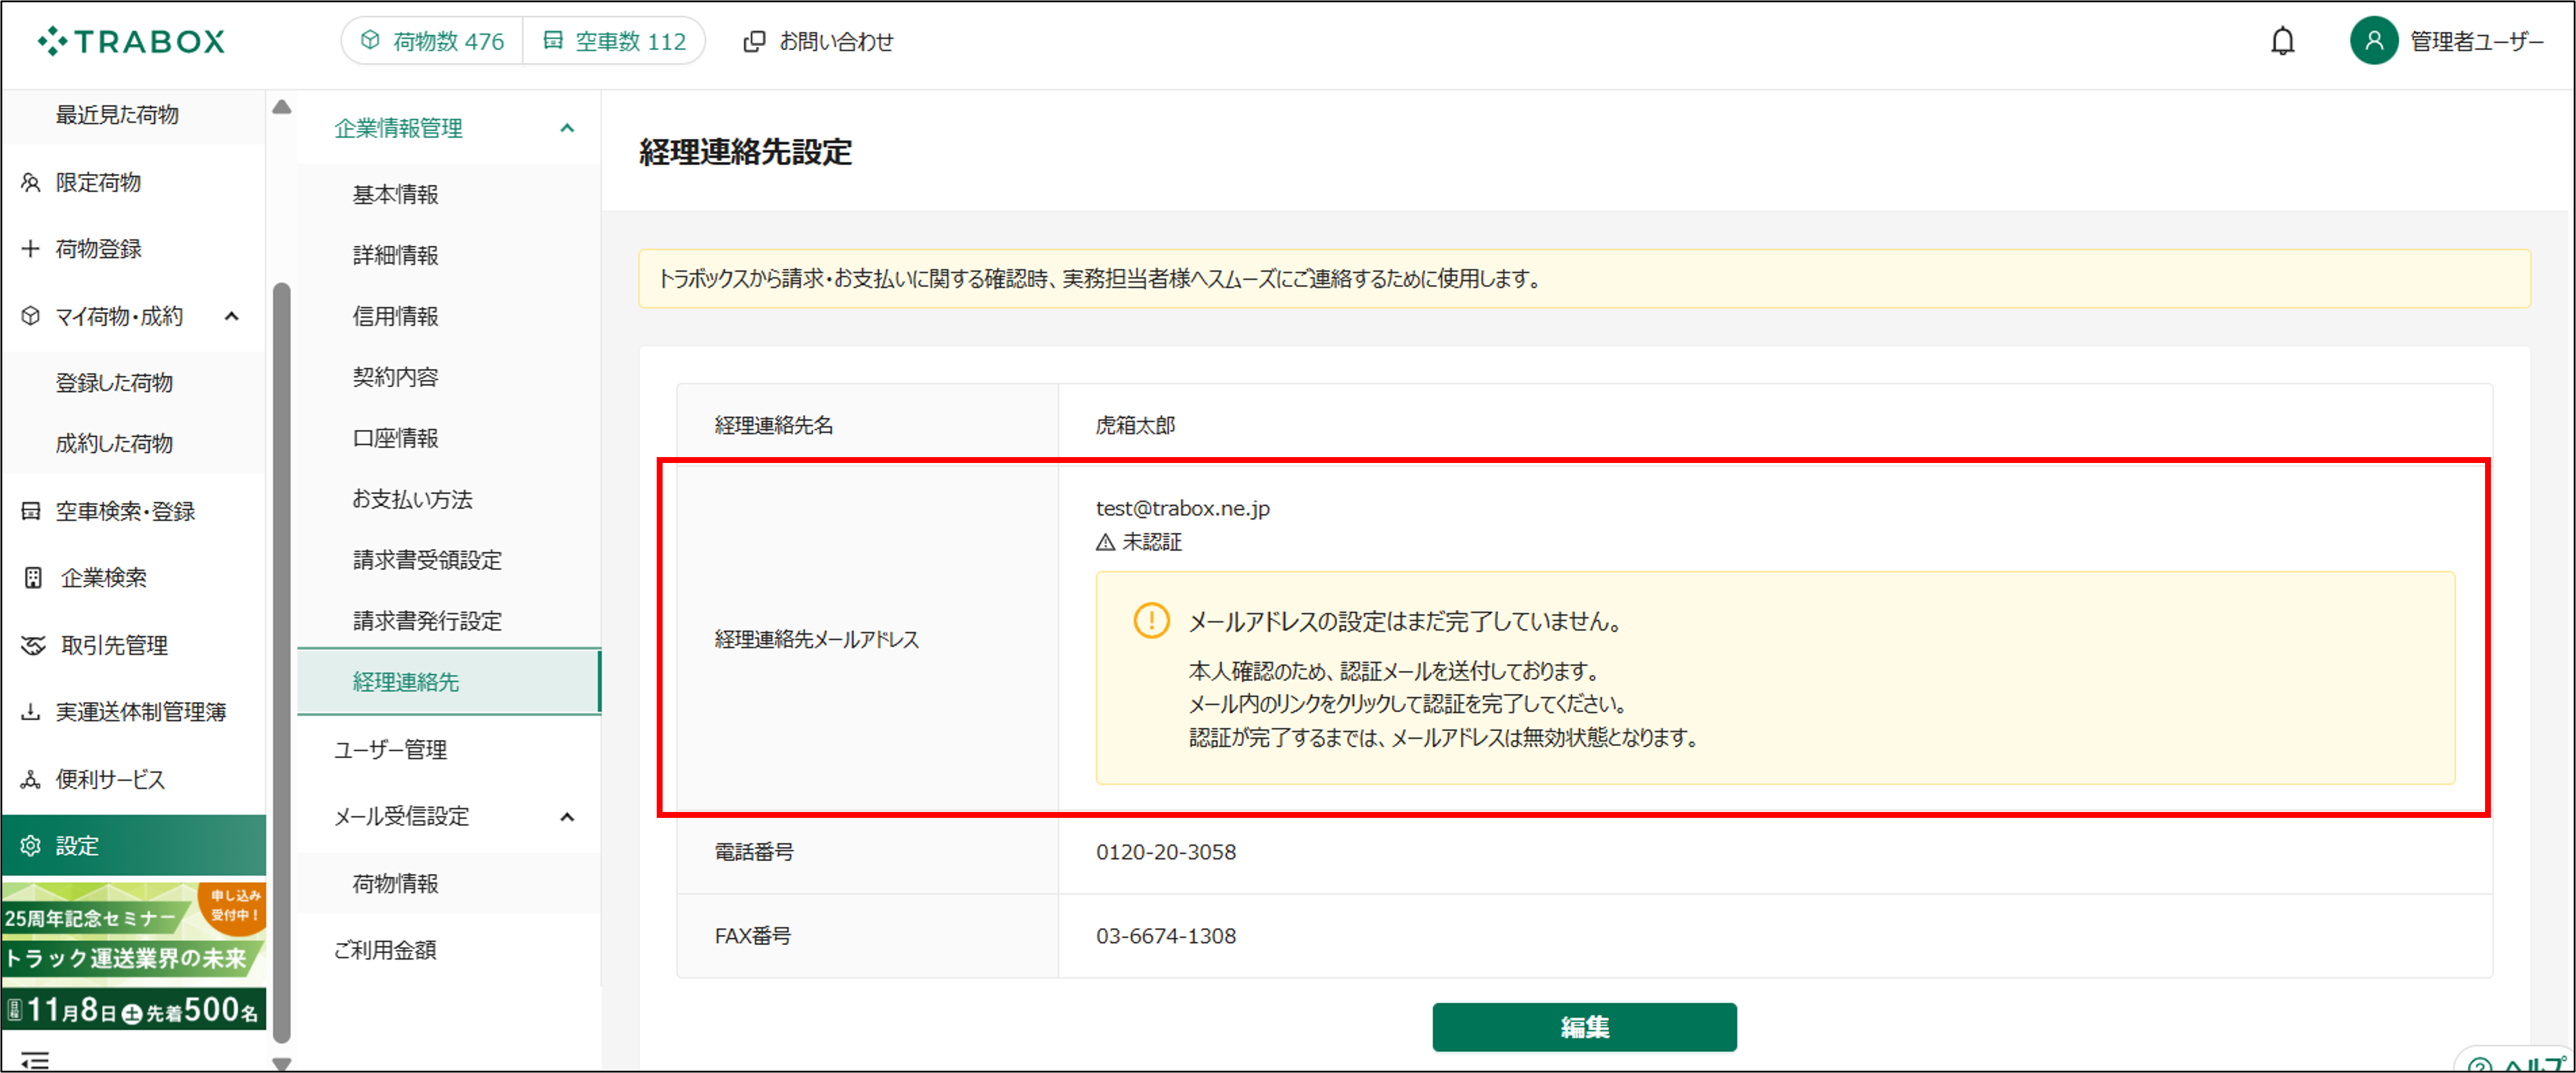Click the 空車数 truck icon

point(552,40)
